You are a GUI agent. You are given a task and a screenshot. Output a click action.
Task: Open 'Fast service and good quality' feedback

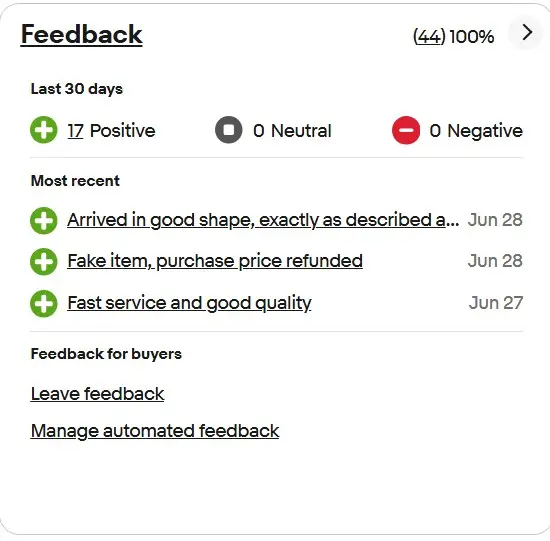pyautogui.click(x=189, y=303)
